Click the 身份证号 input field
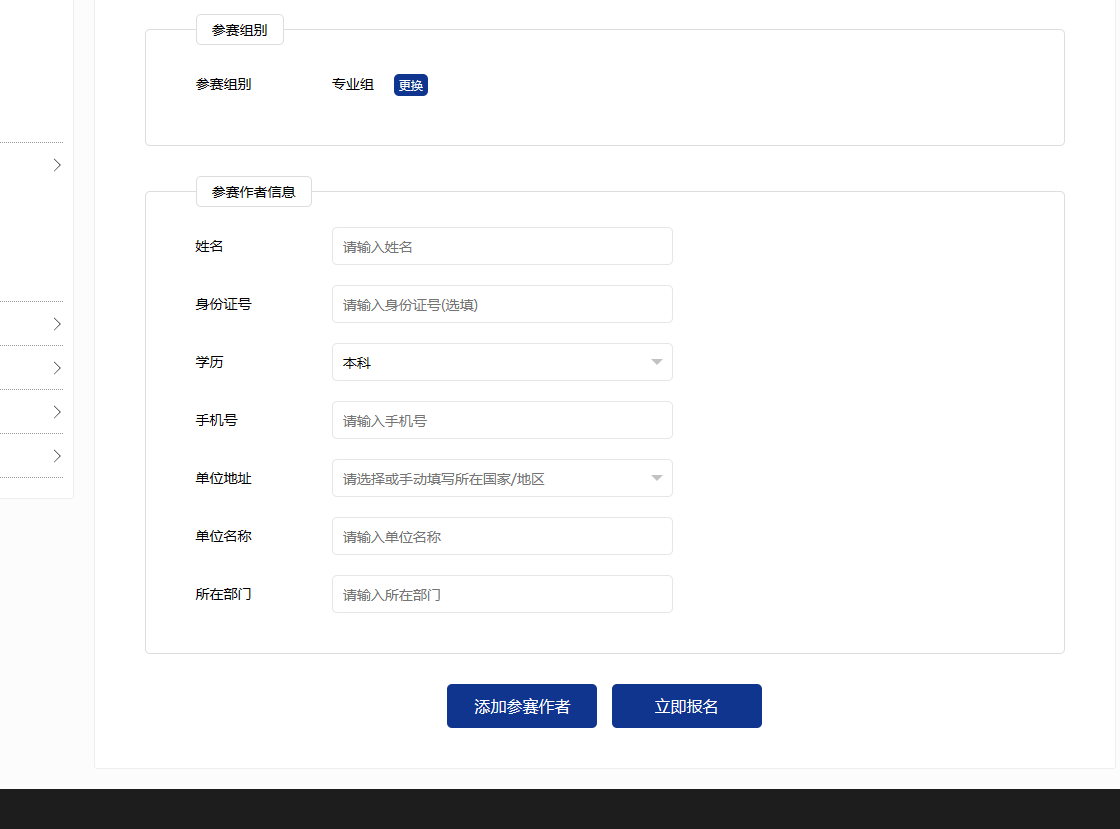Screen dimensions: 1120x829 (502, 304)
